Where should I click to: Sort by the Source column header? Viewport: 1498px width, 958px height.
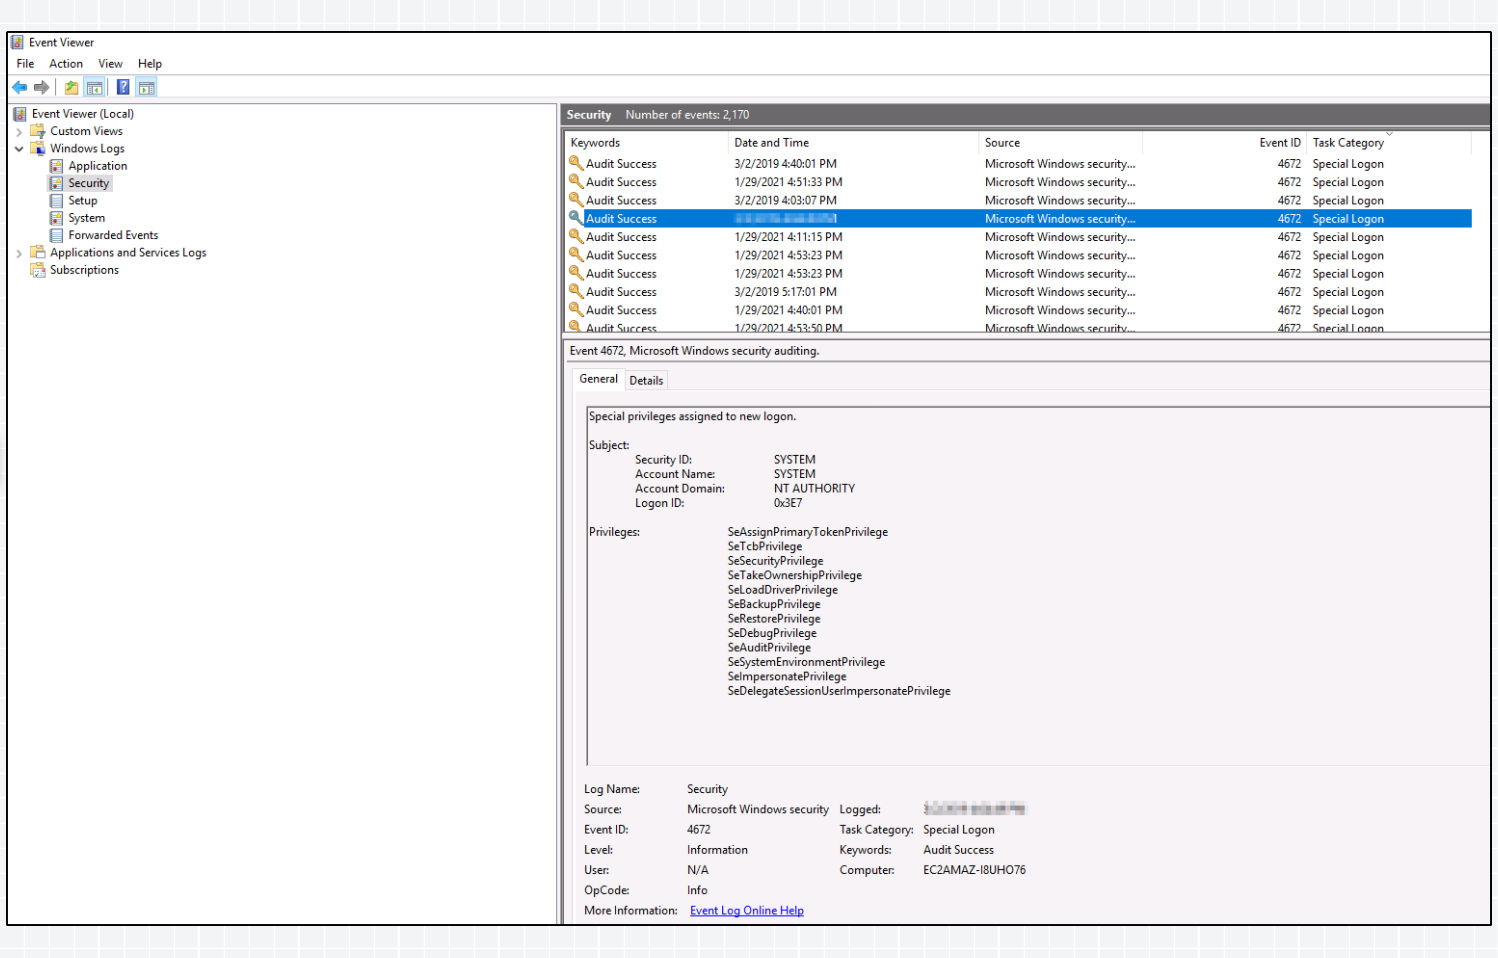1061,143
